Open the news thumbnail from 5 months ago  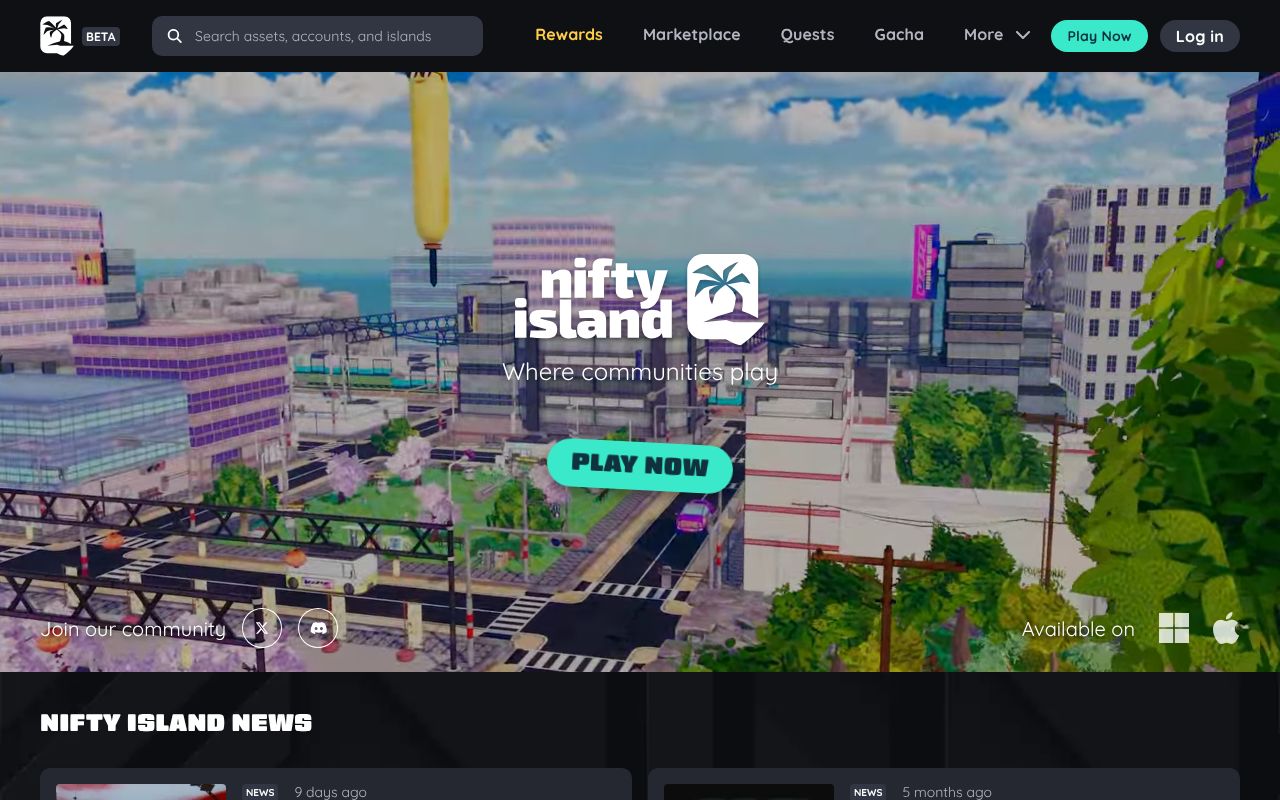click(749, 792)
